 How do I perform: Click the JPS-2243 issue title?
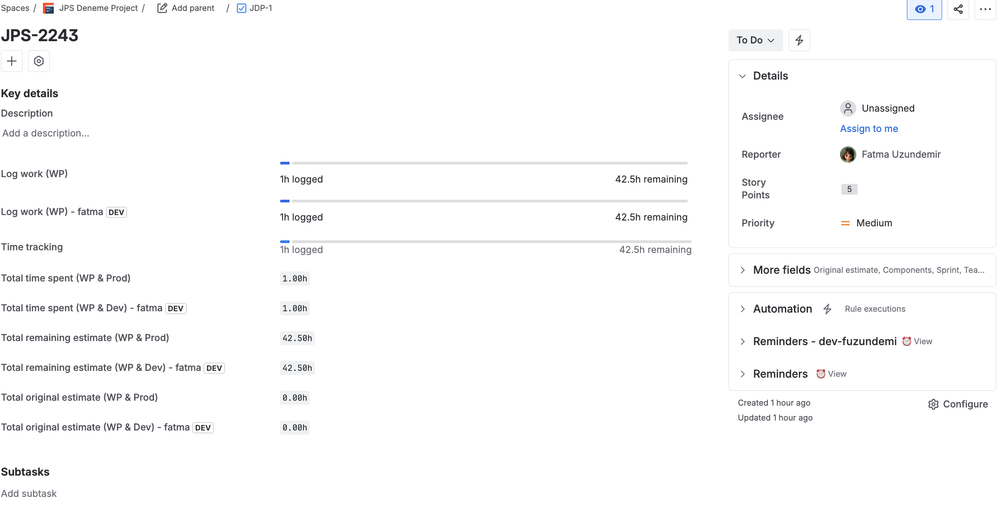coord(40,36)
